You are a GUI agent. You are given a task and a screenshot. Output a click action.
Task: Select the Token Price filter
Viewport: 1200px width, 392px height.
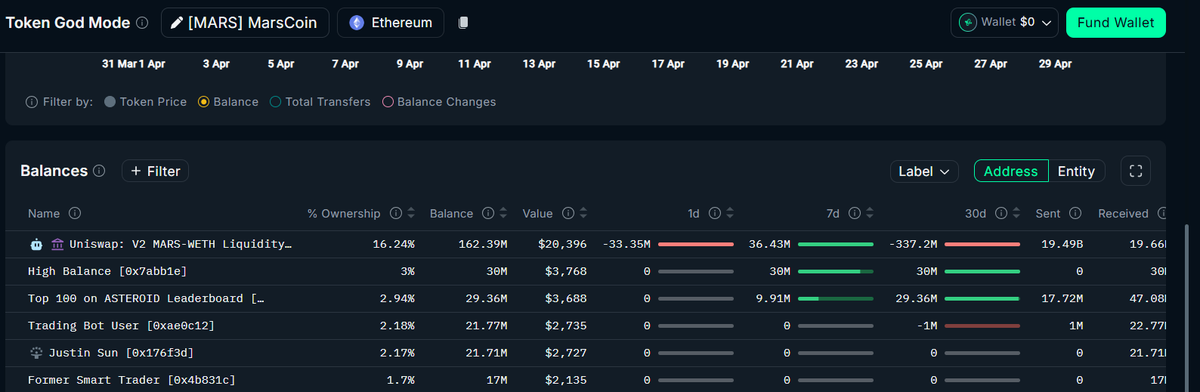pyautogui.click(x=145, y=102)
